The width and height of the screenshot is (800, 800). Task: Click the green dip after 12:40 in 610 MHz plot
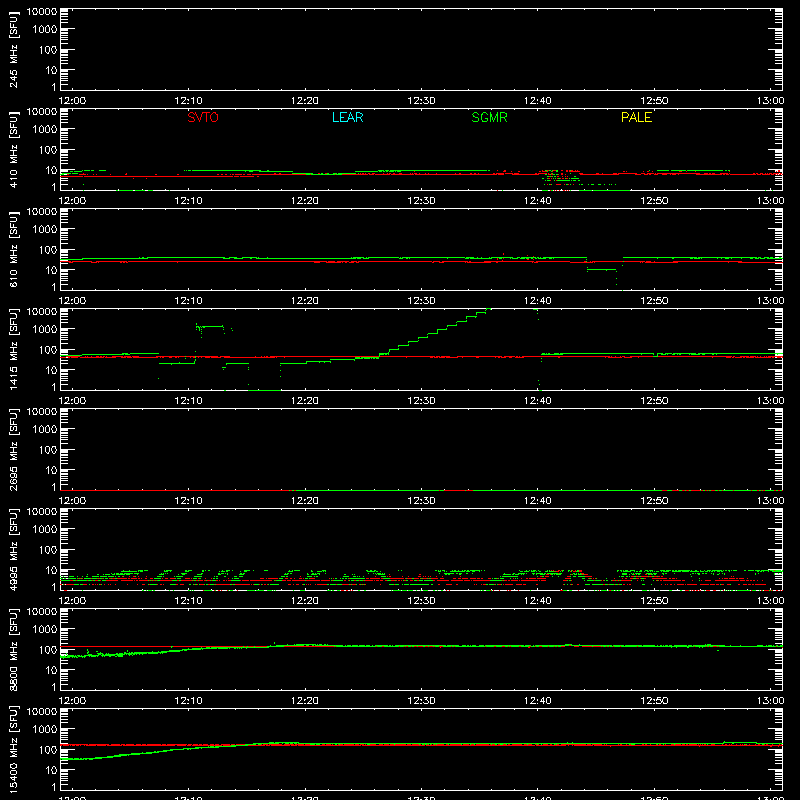(x=602, y=269)
